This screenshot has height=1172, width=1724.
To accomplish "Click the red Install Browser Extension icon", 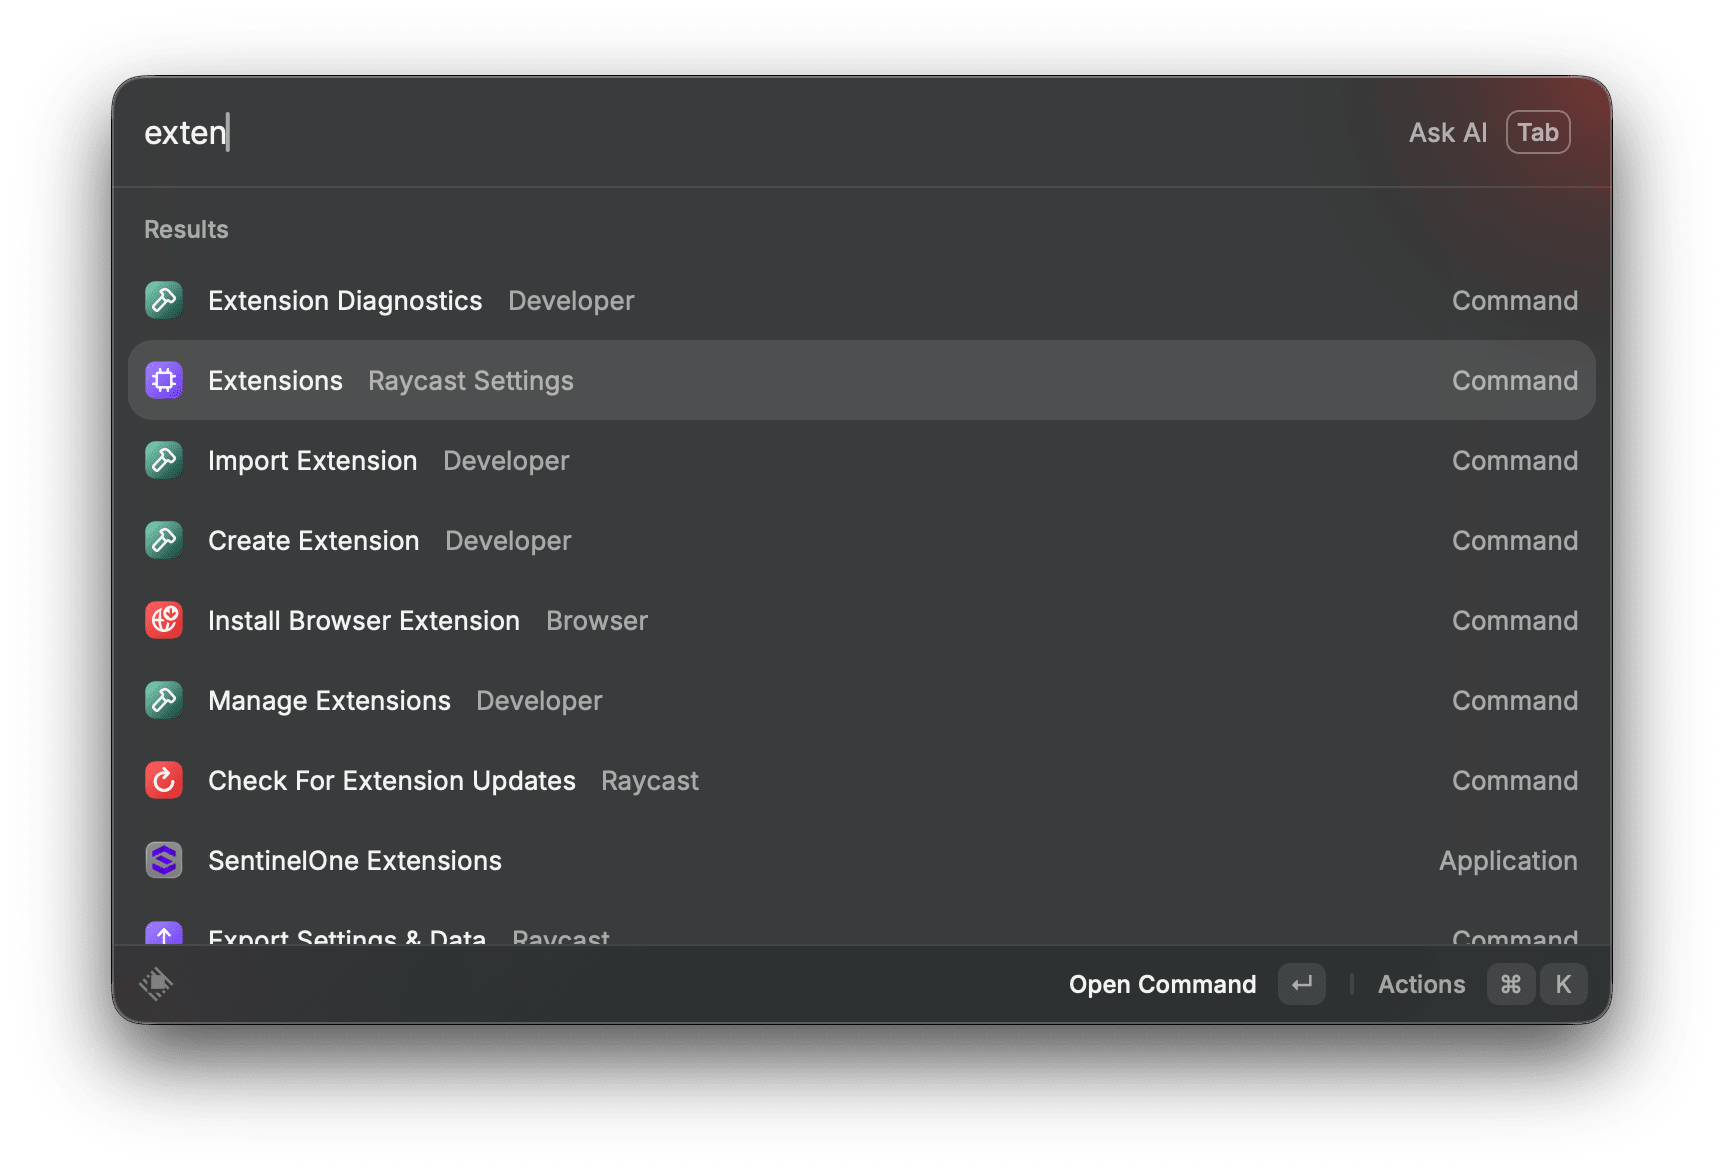I will (x=164, y=620).
